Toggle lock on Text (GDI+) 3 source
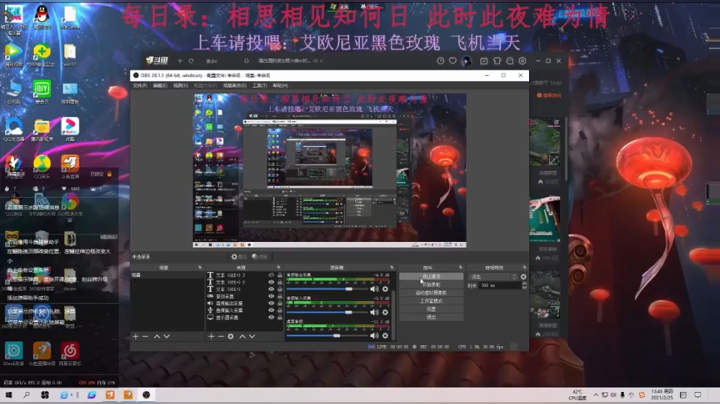Viewport: 720px width, 404px height. point(280,275)
